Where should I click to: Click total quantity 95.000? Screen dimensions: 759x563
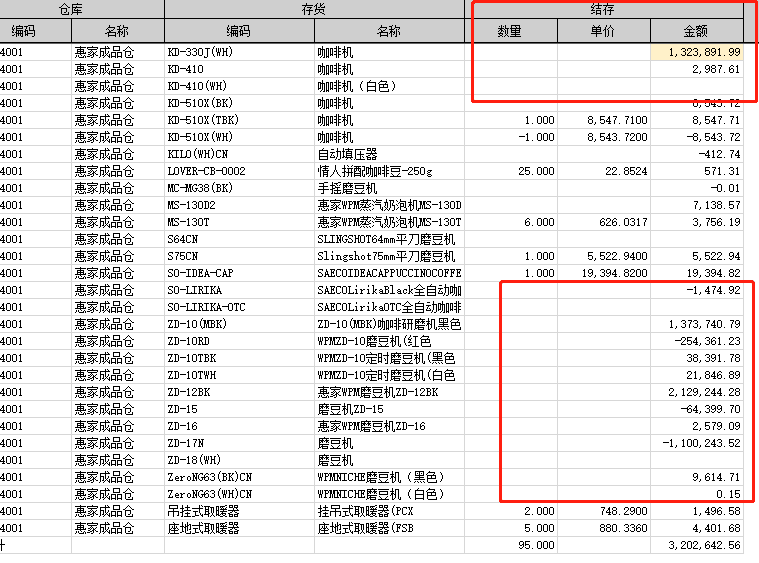pos(511,545)
